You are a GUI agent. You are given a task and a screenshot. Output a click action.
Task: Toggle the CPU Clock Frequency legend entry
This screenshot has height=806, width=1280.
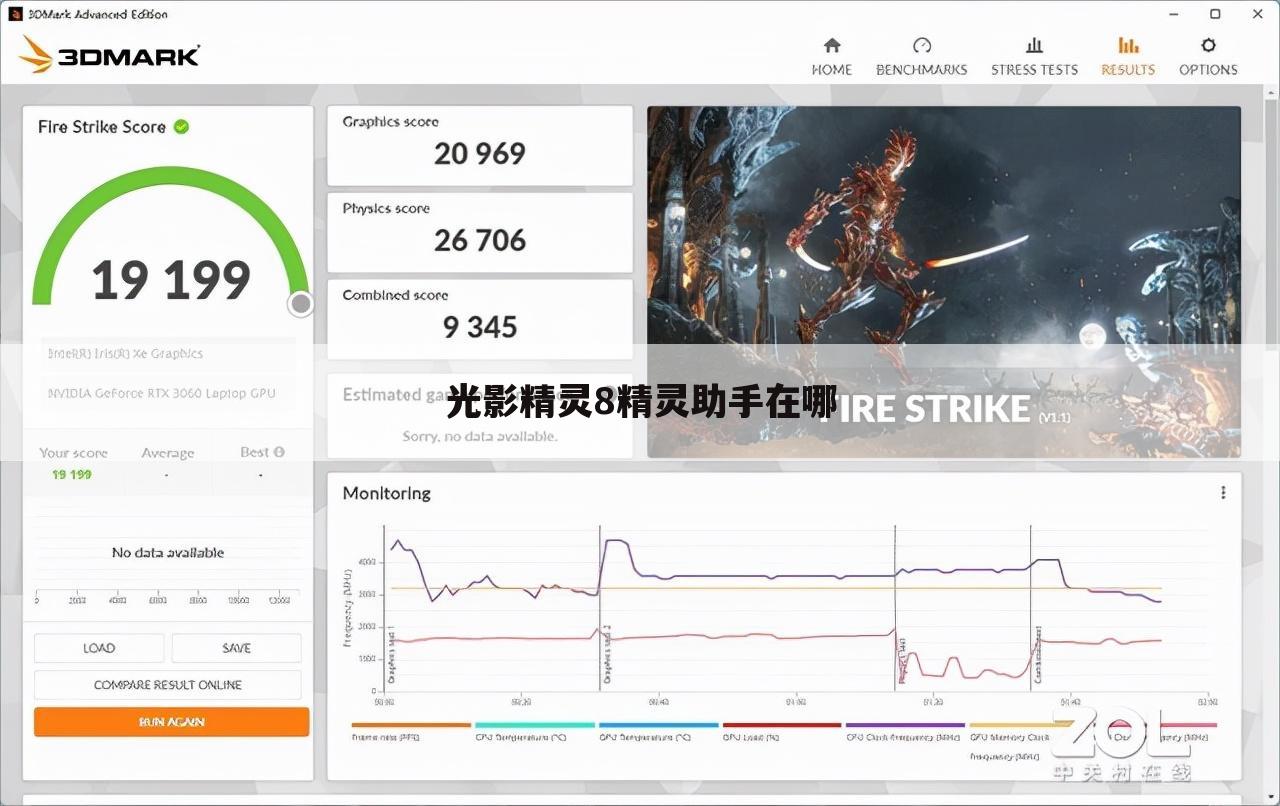coord(905,731)
